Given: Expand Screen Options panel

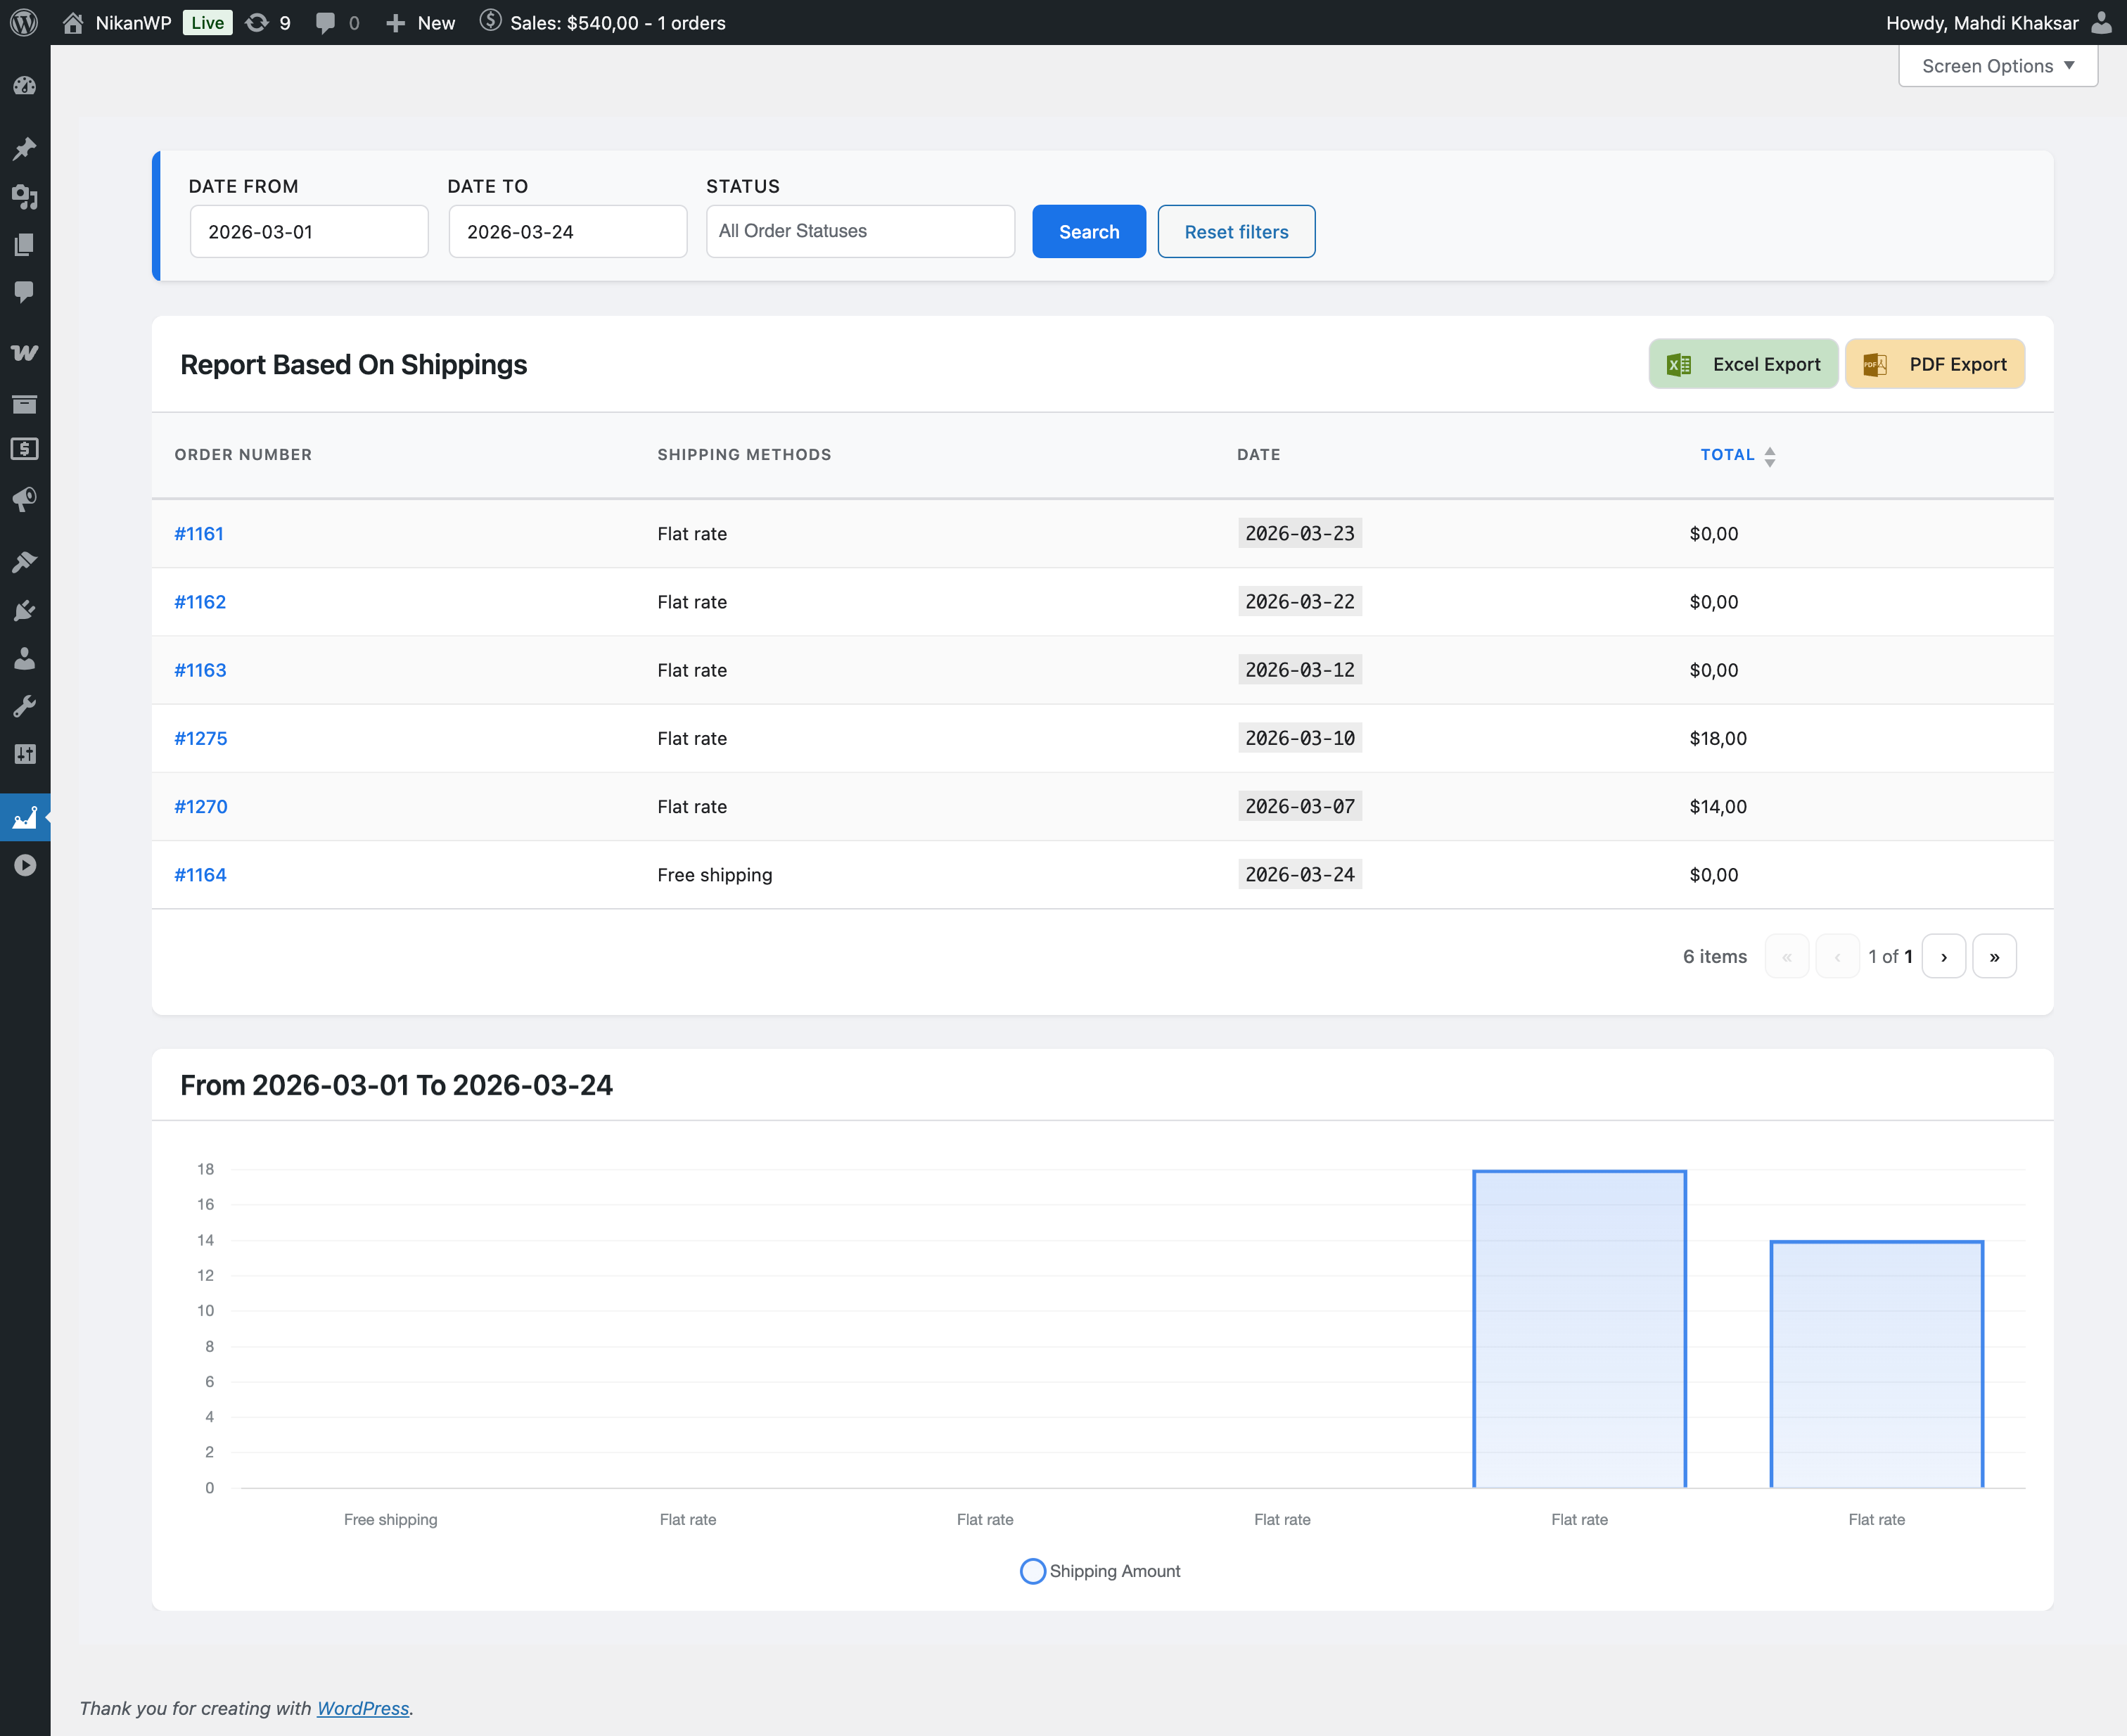Looking at the screenshot, I should coord(1997,66).
